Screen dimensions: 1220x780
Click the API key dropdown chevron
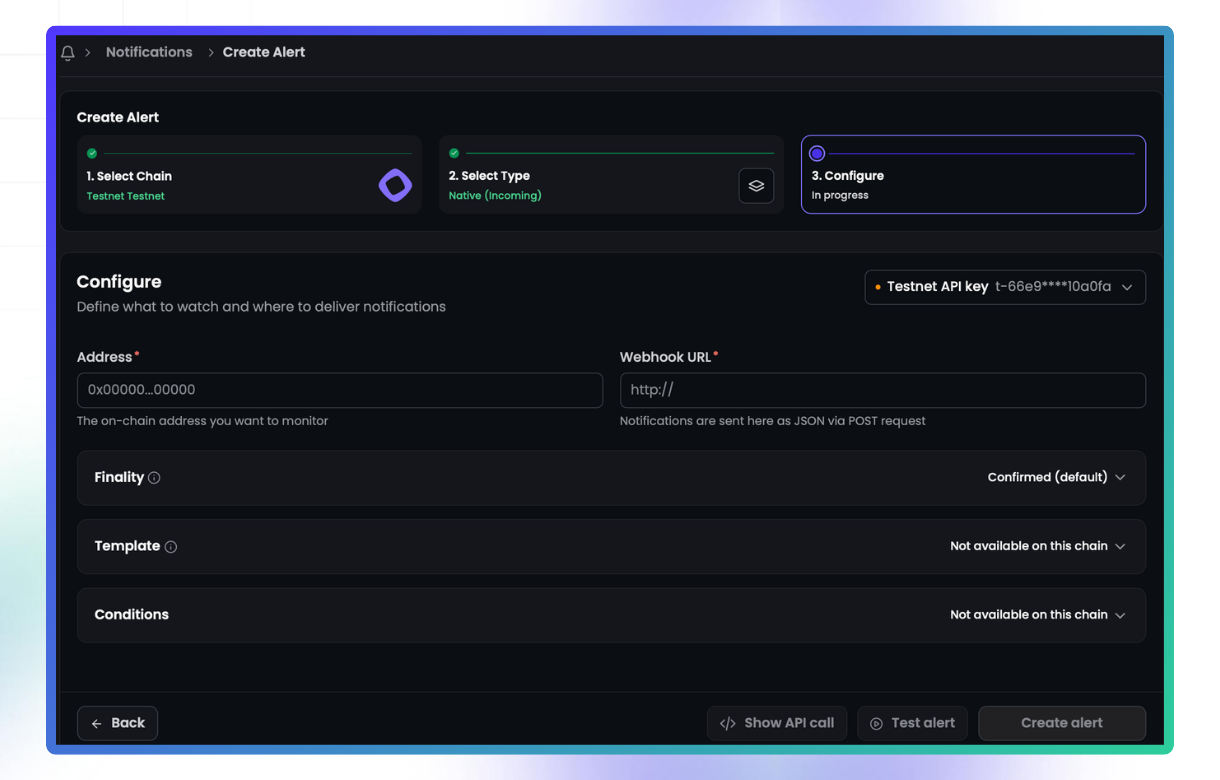tap(1127, 287)
